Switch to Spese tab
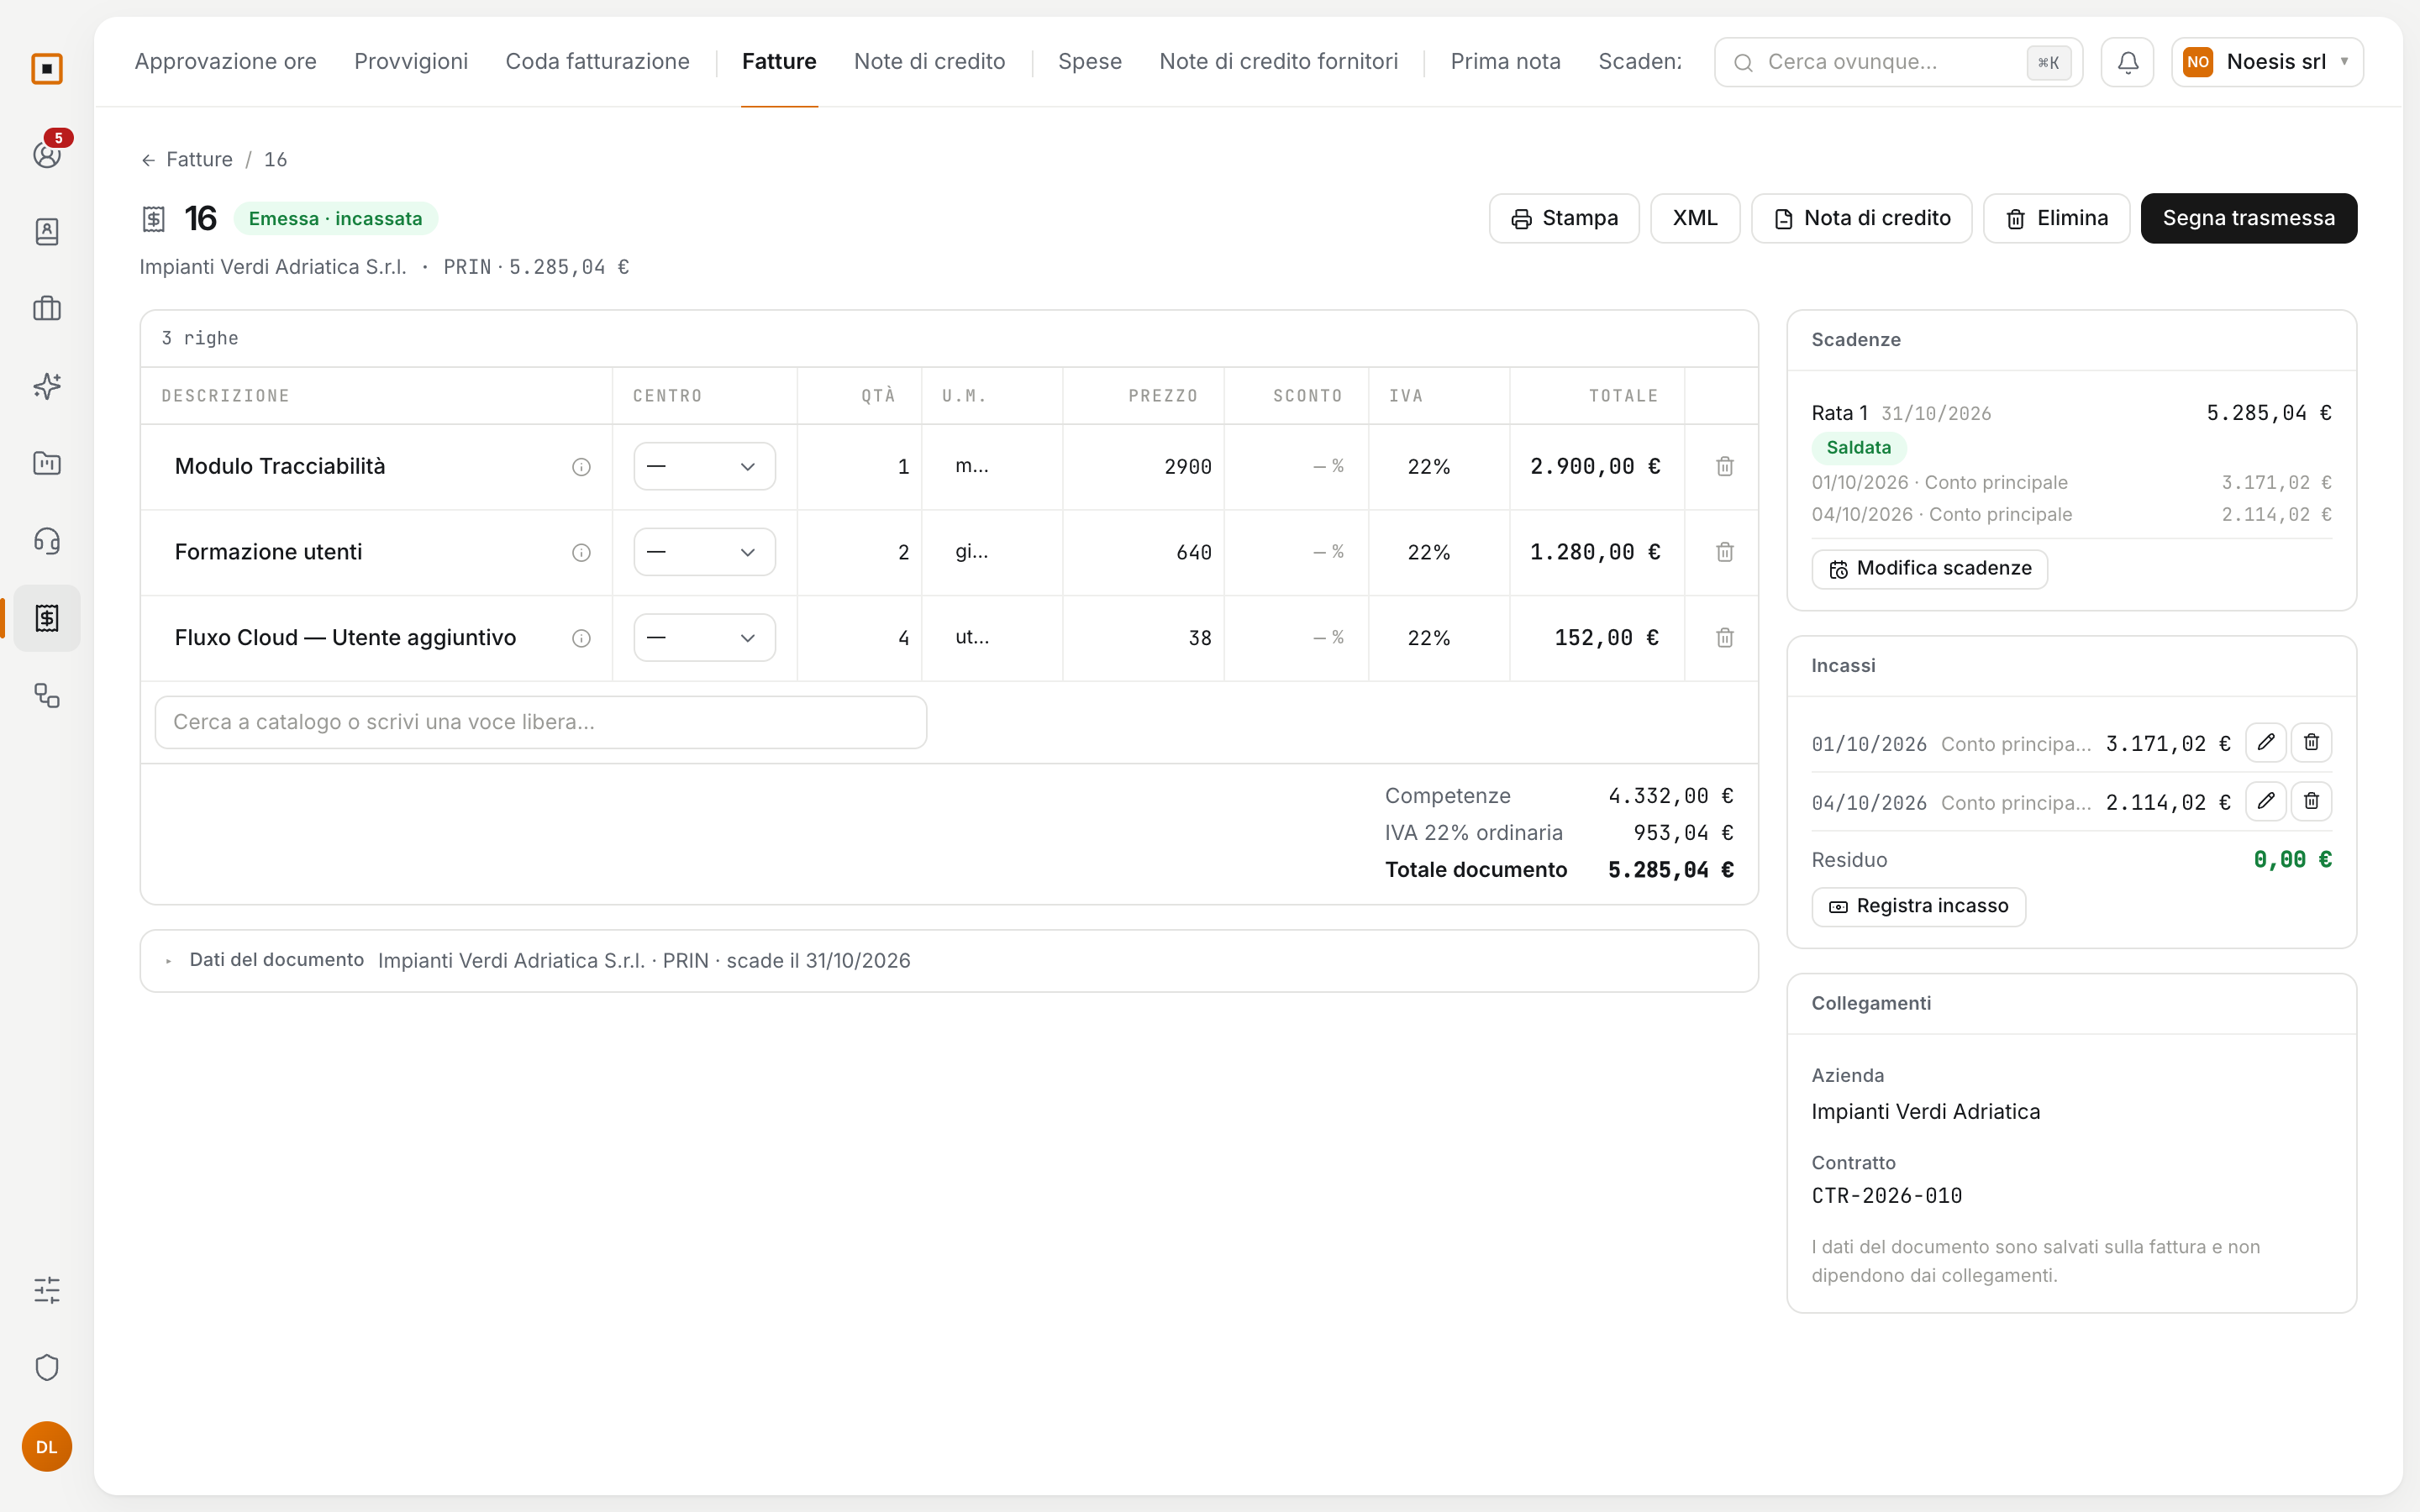Image resolution: width=2420 pixels, height=1512 pixels. (1089, 62)
